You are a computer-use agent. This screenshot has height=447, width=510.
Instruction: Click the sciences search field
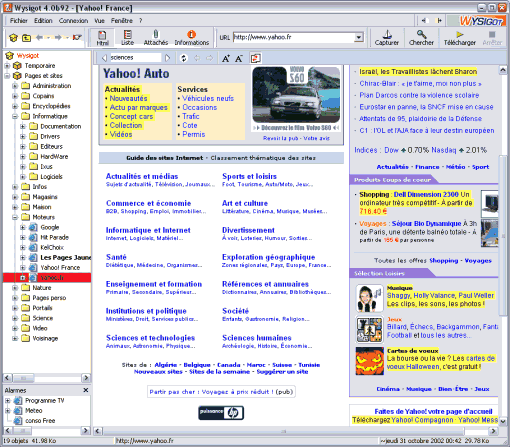pos(135,58)
